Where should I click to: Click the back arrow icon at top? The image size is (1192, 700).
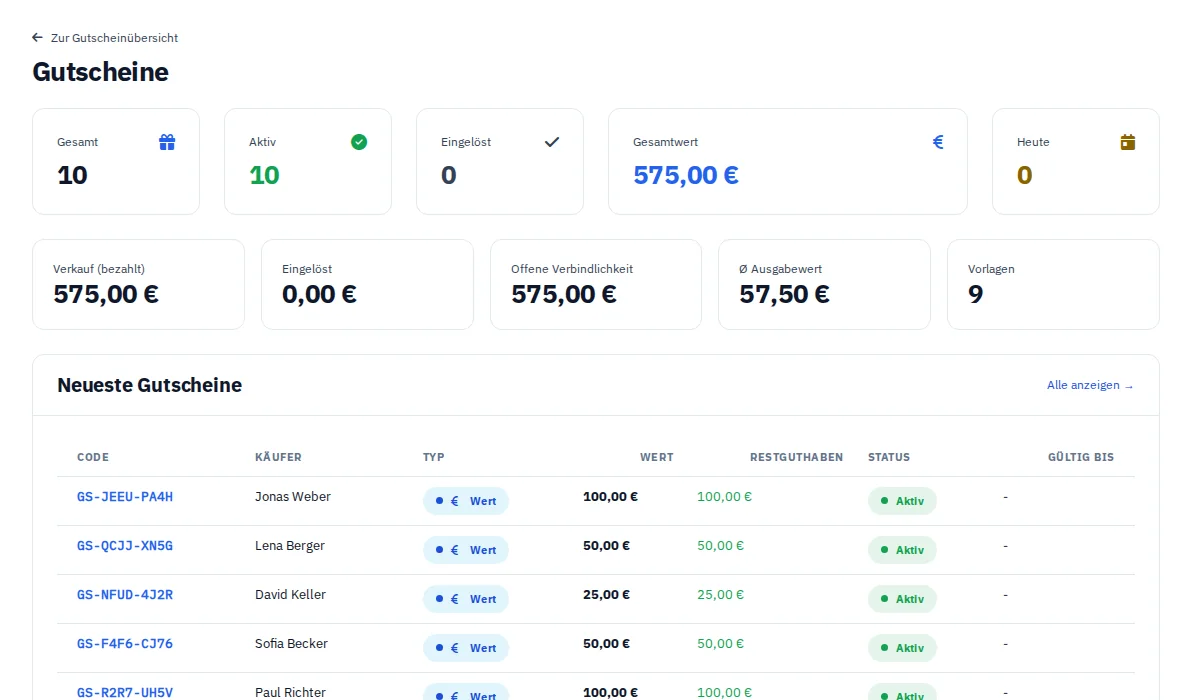click(x=37, y=37)
